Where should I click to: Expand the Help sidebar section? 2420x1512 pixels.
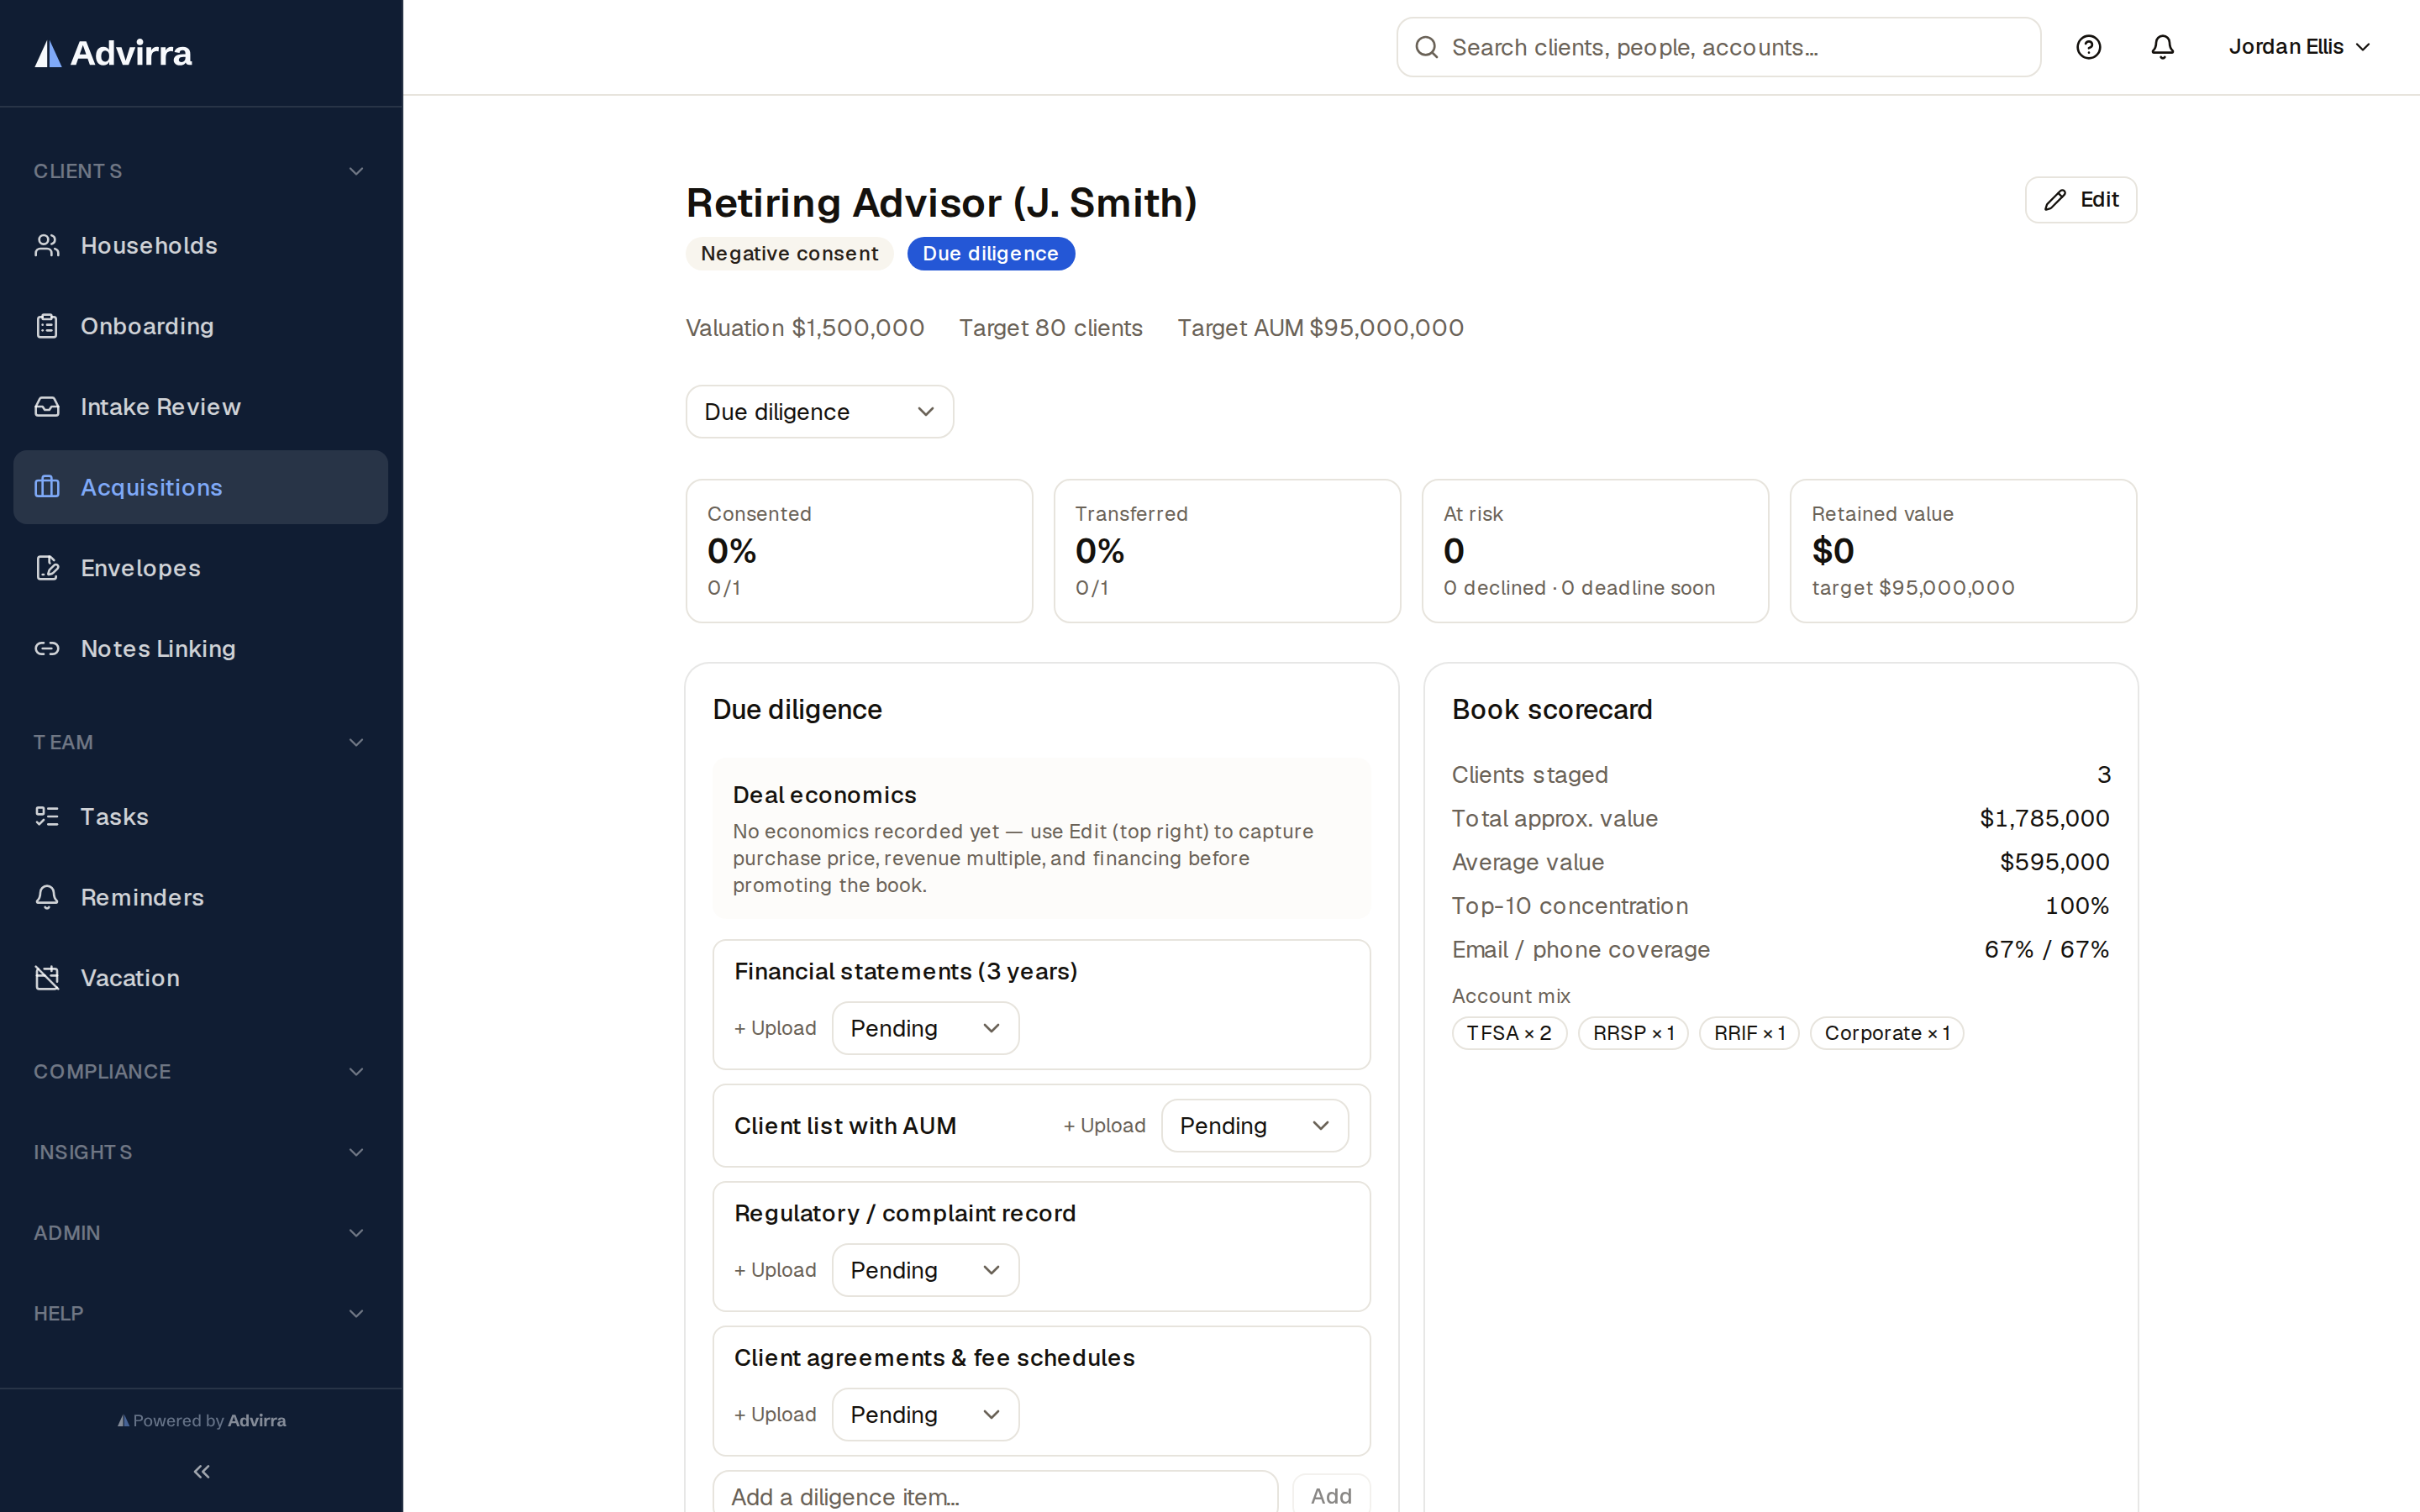[x=201, y=1313]
